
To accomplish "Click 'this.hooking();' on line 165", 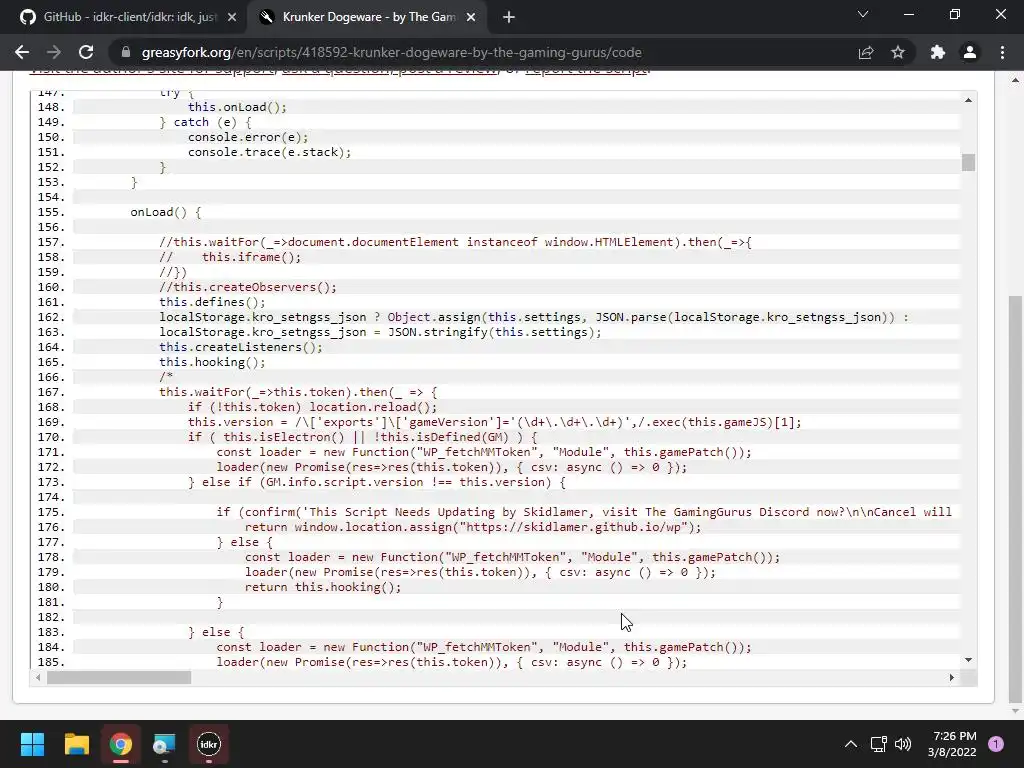I will click(x=212, y=362).
